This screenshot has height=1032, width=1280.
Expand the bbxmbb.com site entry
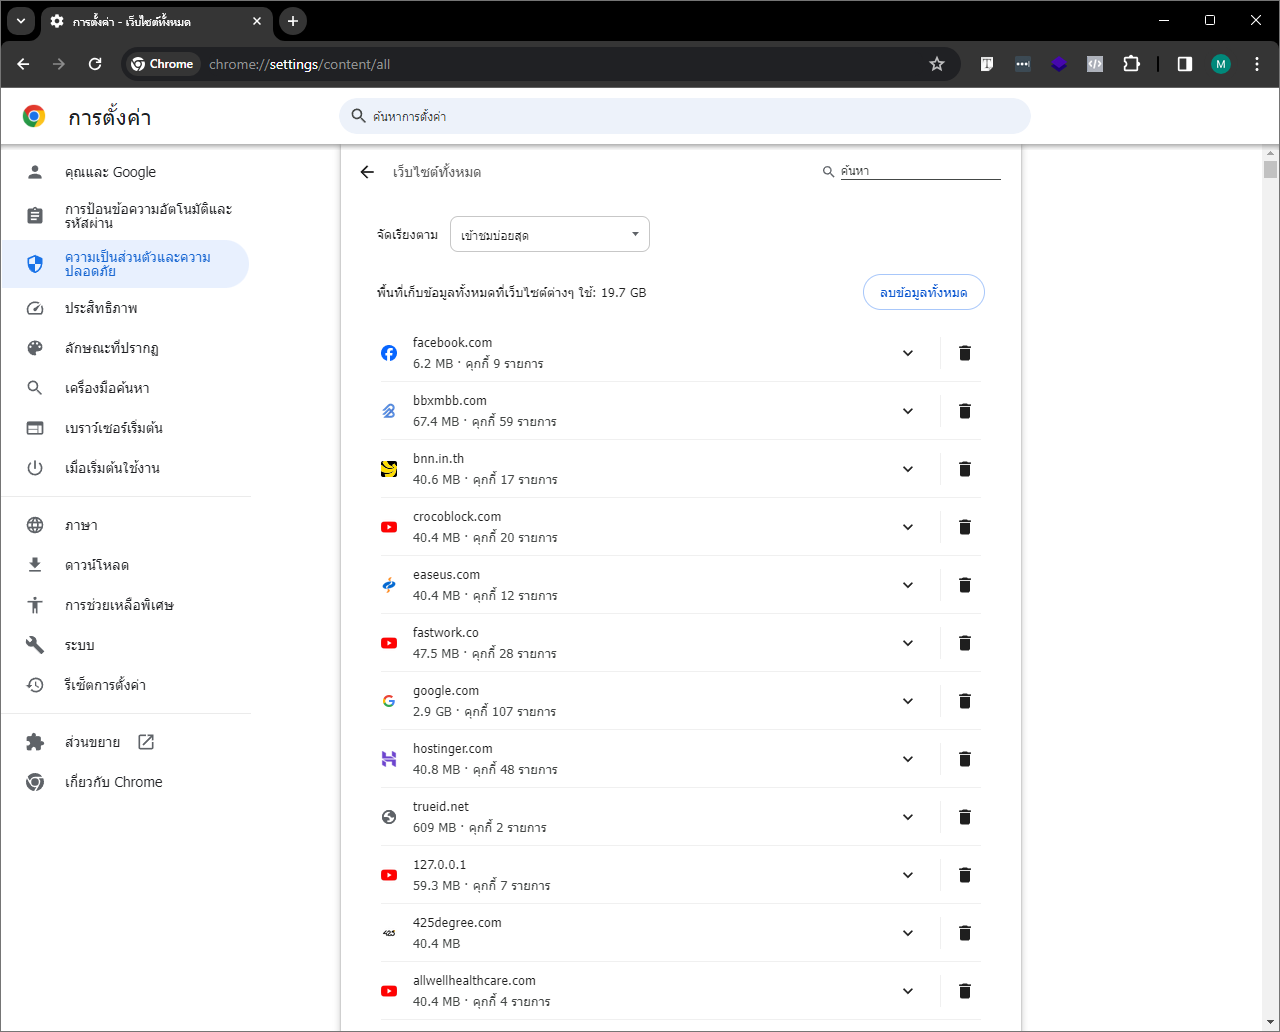pos(907,411)
